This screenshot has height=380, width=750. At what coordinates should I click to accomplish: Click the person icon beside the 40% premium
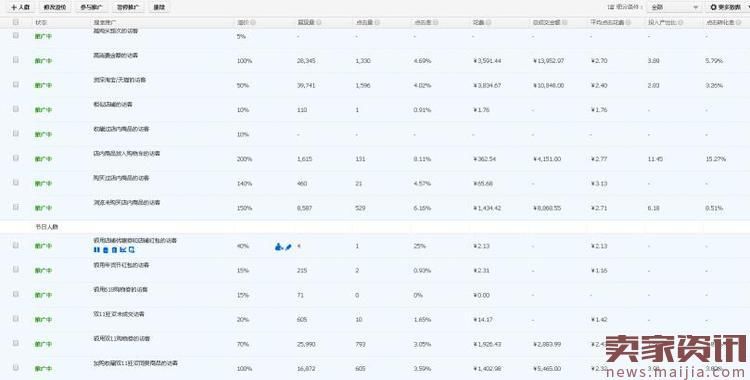click(x=279, y=247)
